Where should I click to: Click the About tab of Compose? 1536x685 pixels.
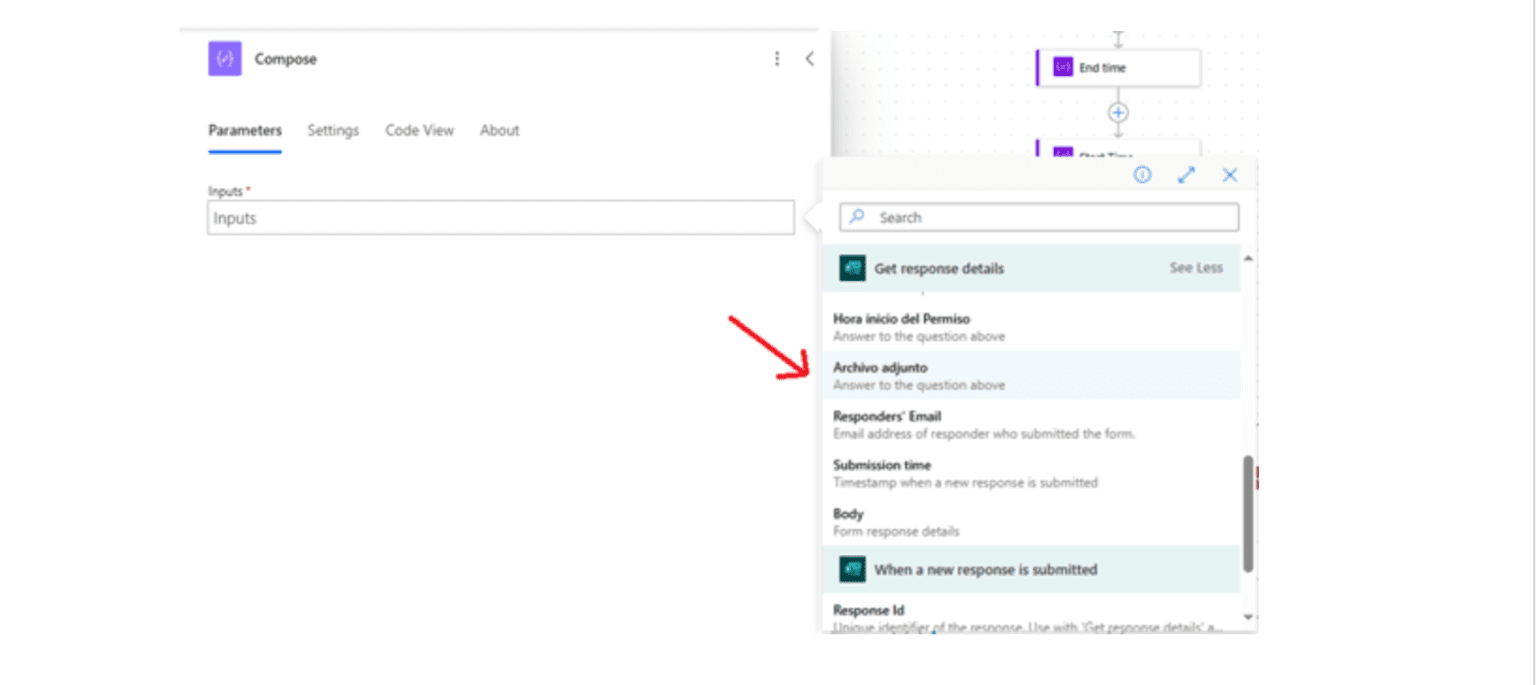[x=499, y=130]
